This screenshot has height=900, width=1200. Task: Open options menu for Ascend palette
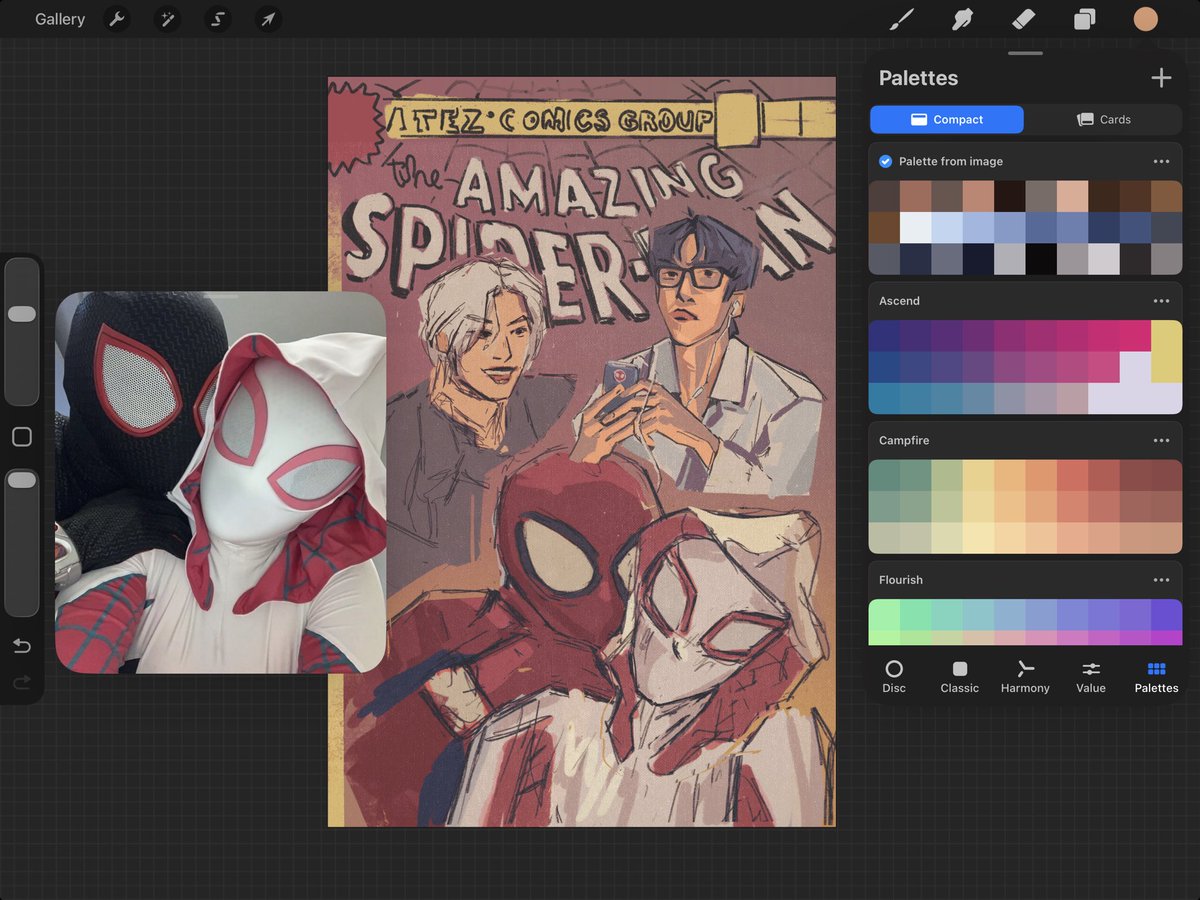tap(1161, 301)
